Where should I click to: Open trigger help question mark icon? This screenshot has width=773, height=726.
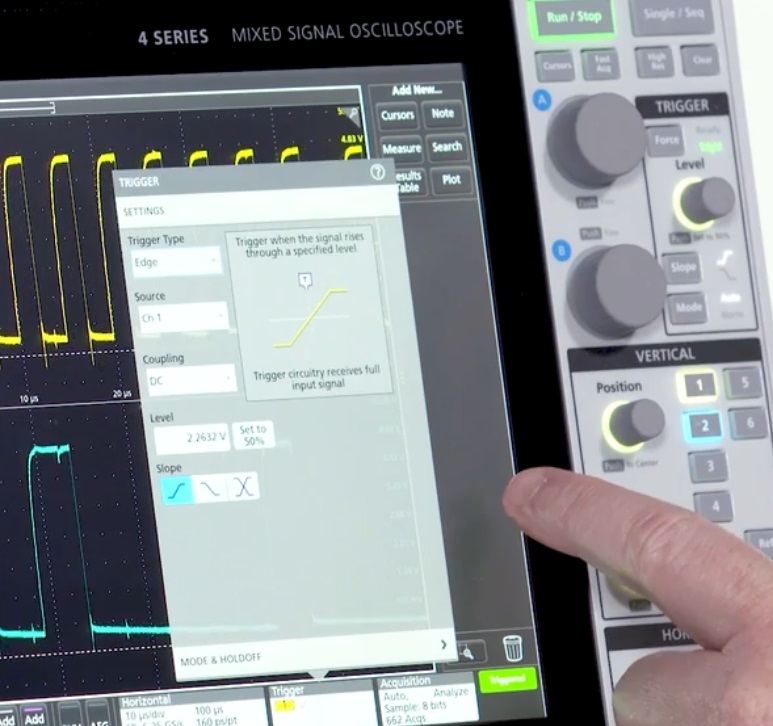click(x=377, y=172)
